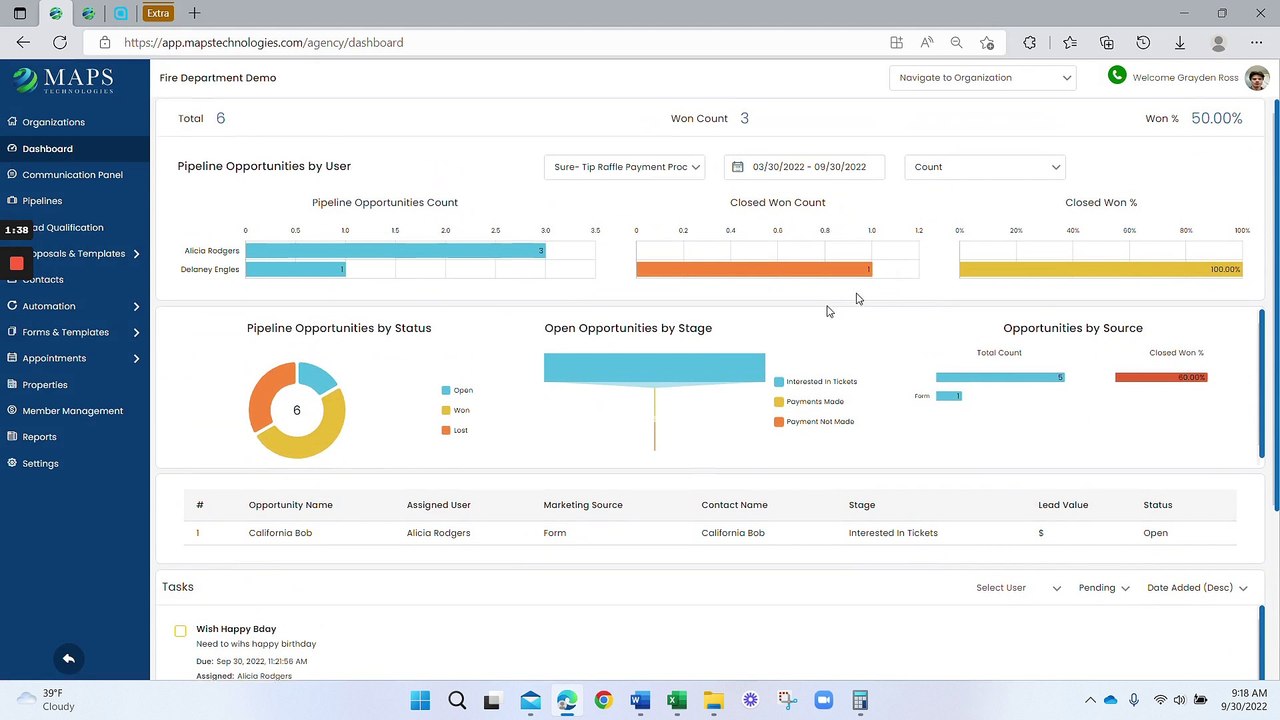1280x720 pixels.
Task: Open Zoom from the Windows taskbar
Action: pos(823,700)
